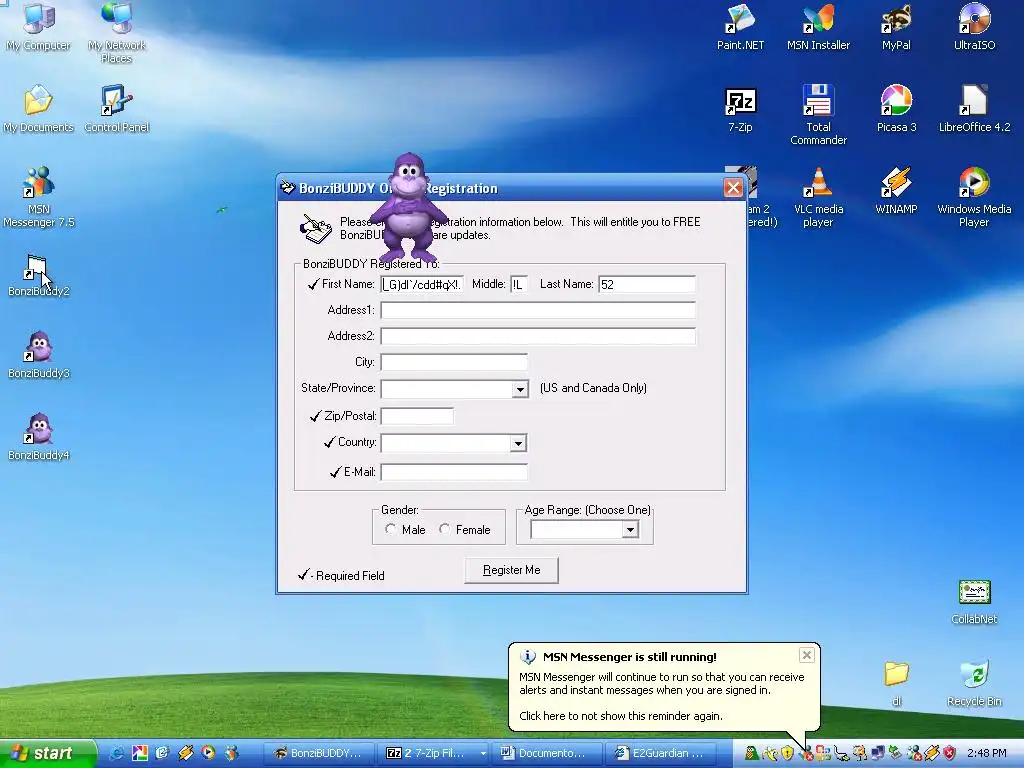
Task: Select the CollabNet desktop icon
Action: [x=974, y=601]
